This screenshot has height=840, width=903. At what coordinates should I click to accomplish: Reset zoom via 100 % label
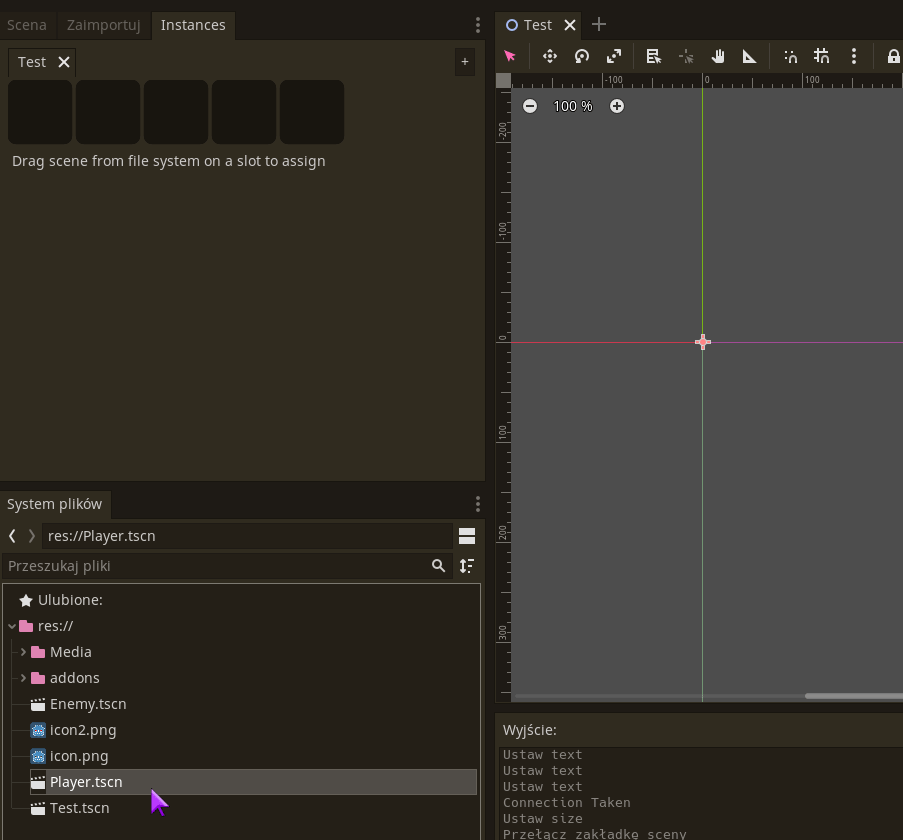tap(572, 106)
